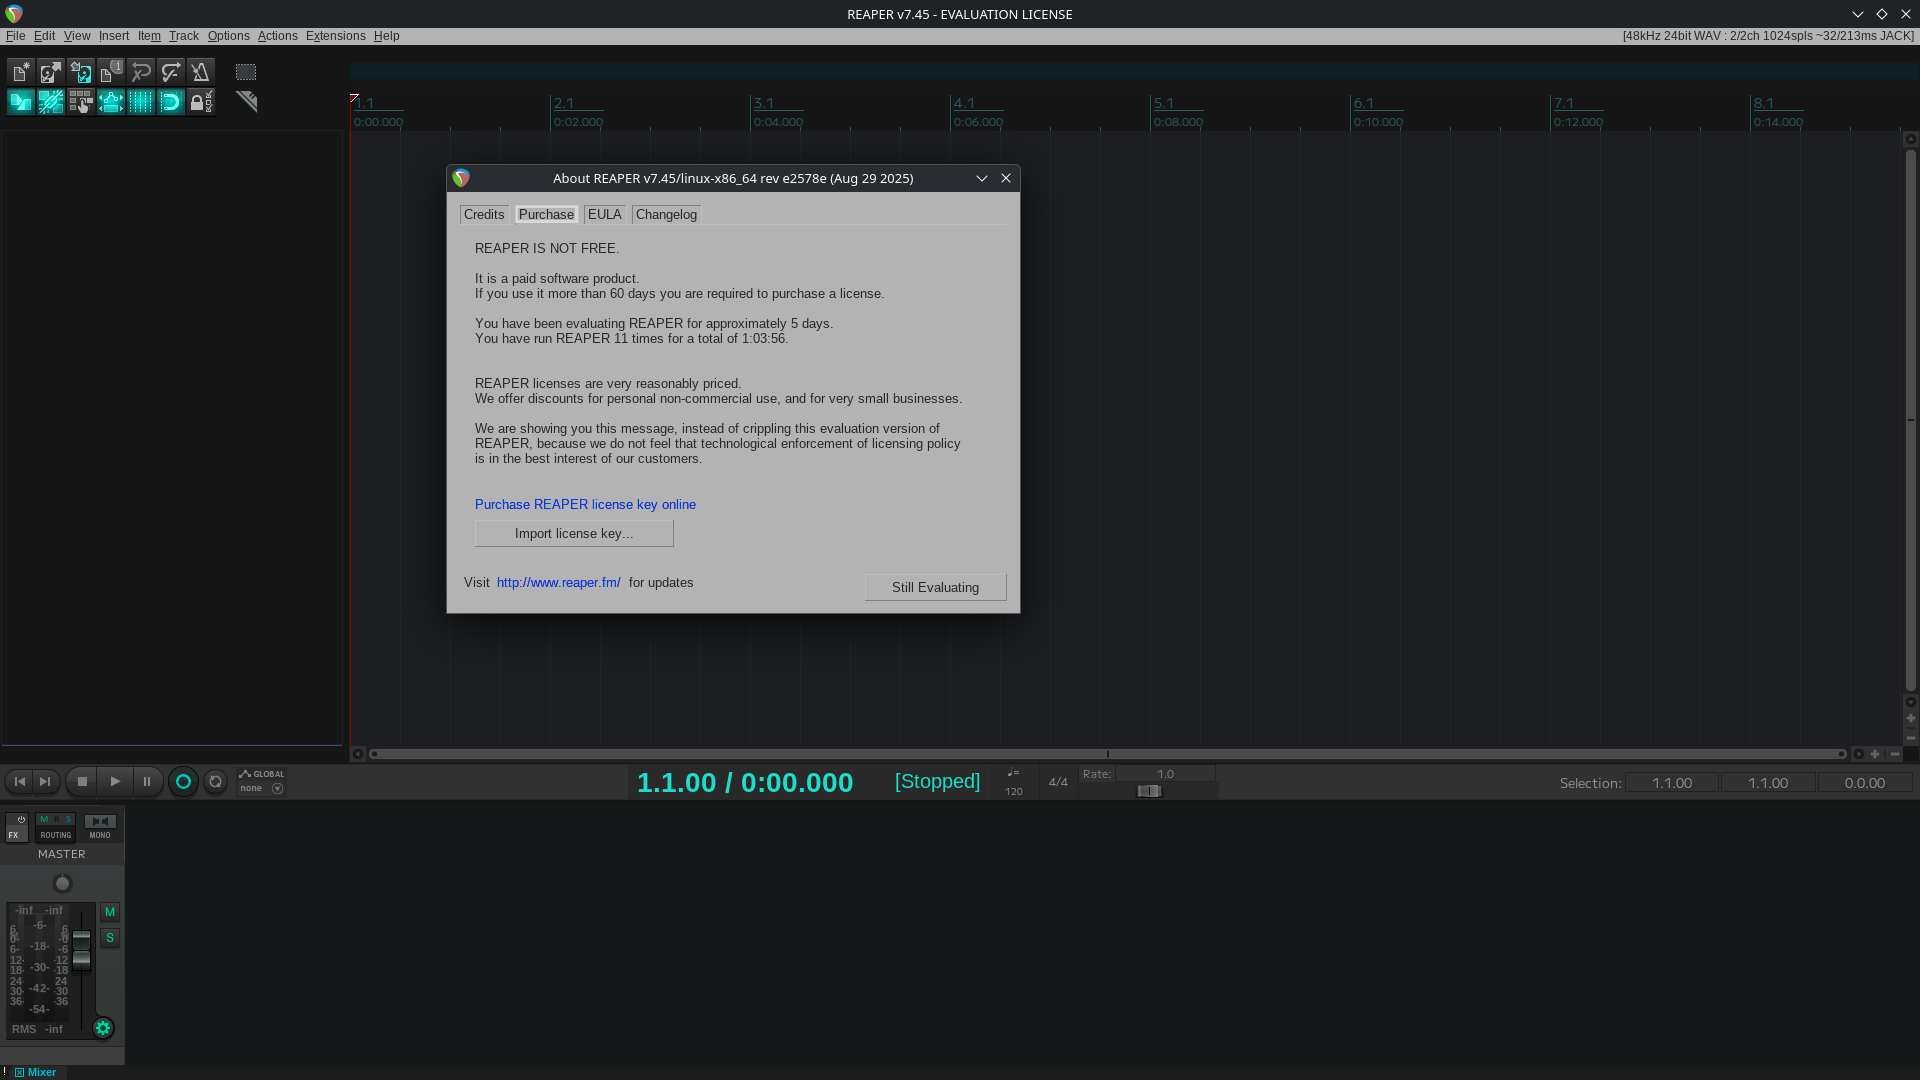Click the BPM 120 tempo field
Image resolution: width=1920 pixels, height=1080 pixels.
tap(1013, 791)
